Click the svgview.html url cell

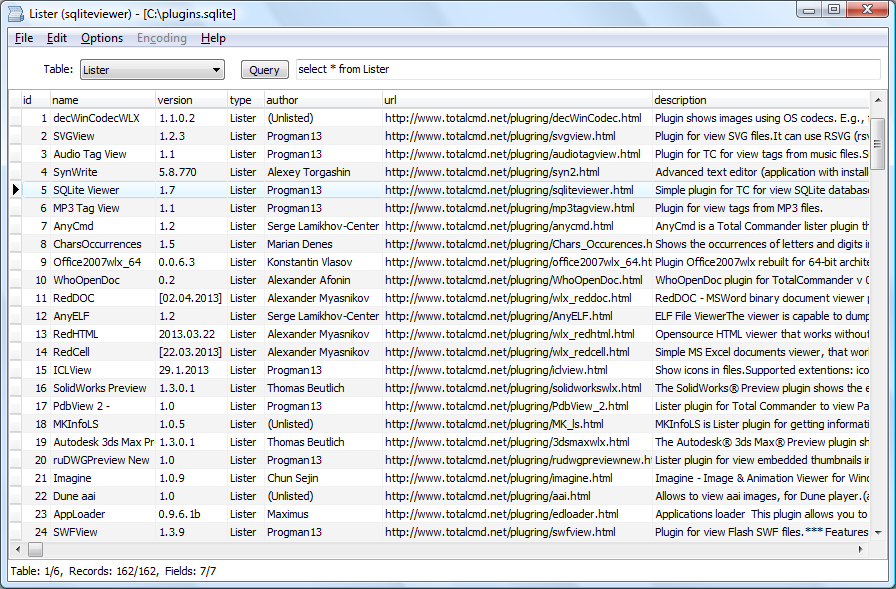(x=517, y=137)
